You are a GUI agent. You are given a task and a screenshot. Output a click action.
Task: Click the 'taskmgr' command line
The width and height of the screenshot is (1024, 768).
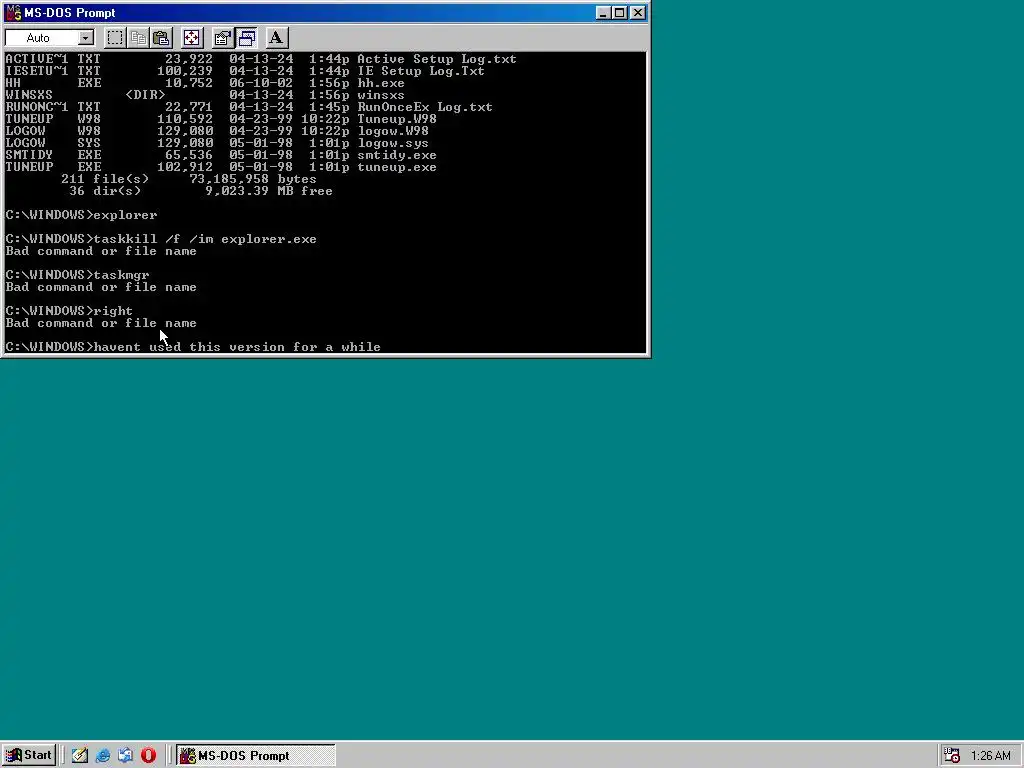[x=77, y=275]
